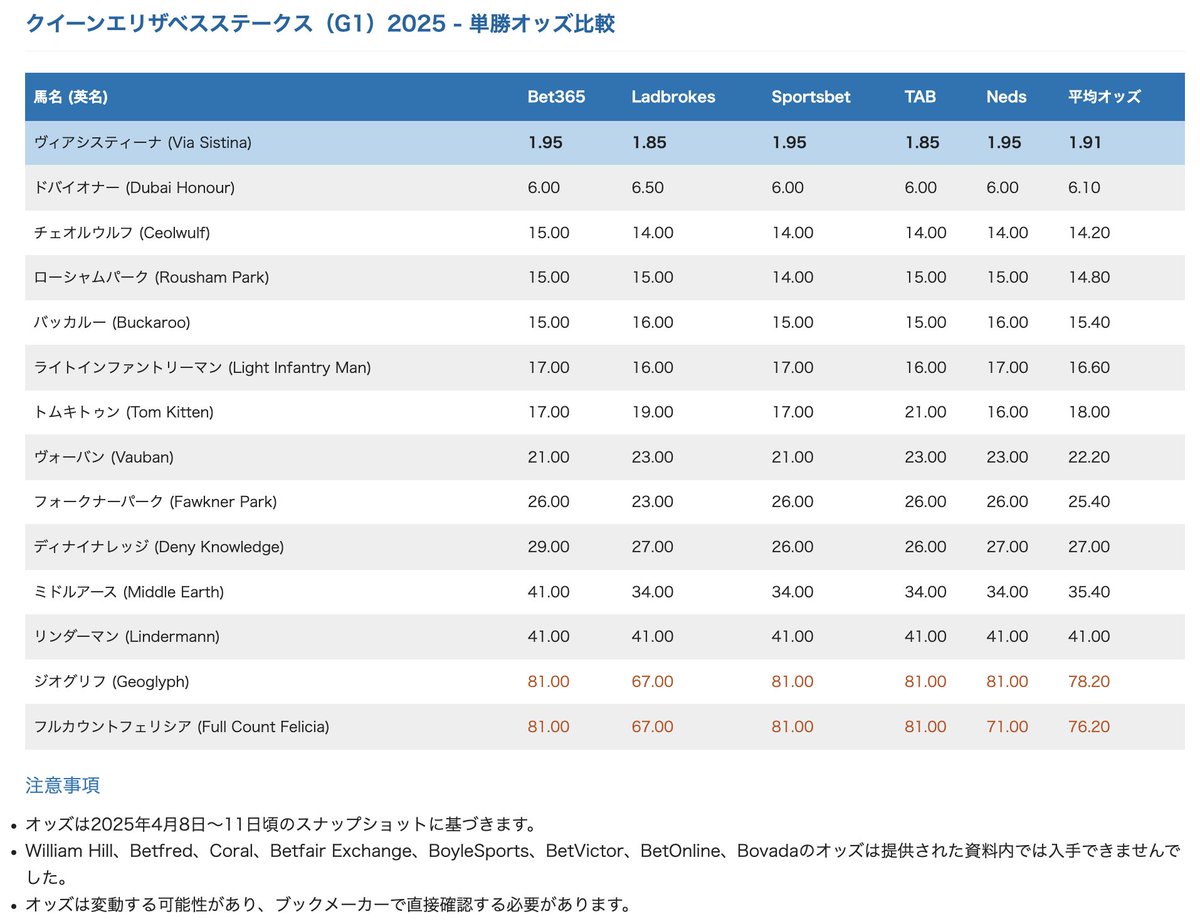This screenshot has width=1200, height=924.
Task: Click Light Infantry Man average 16.60
Action: point(1089,367)
